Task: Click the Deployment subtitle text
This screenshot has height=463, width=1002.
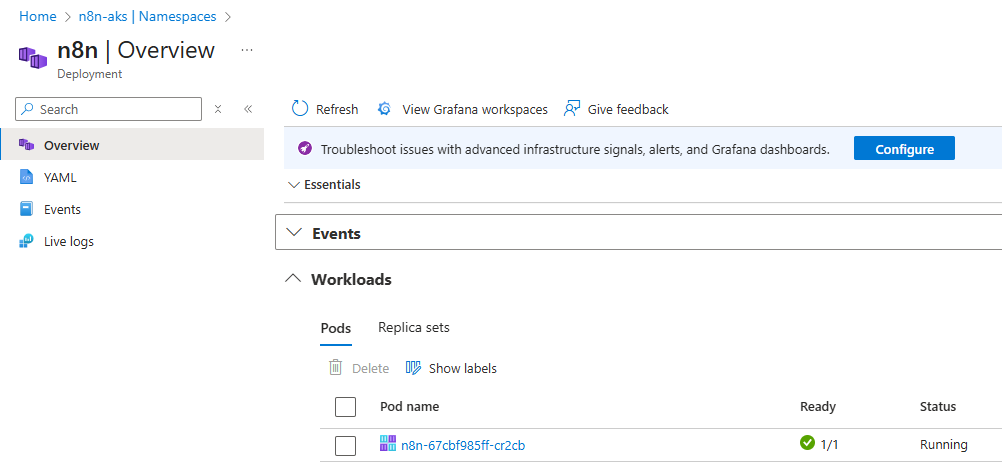Action: pos(89,73)
